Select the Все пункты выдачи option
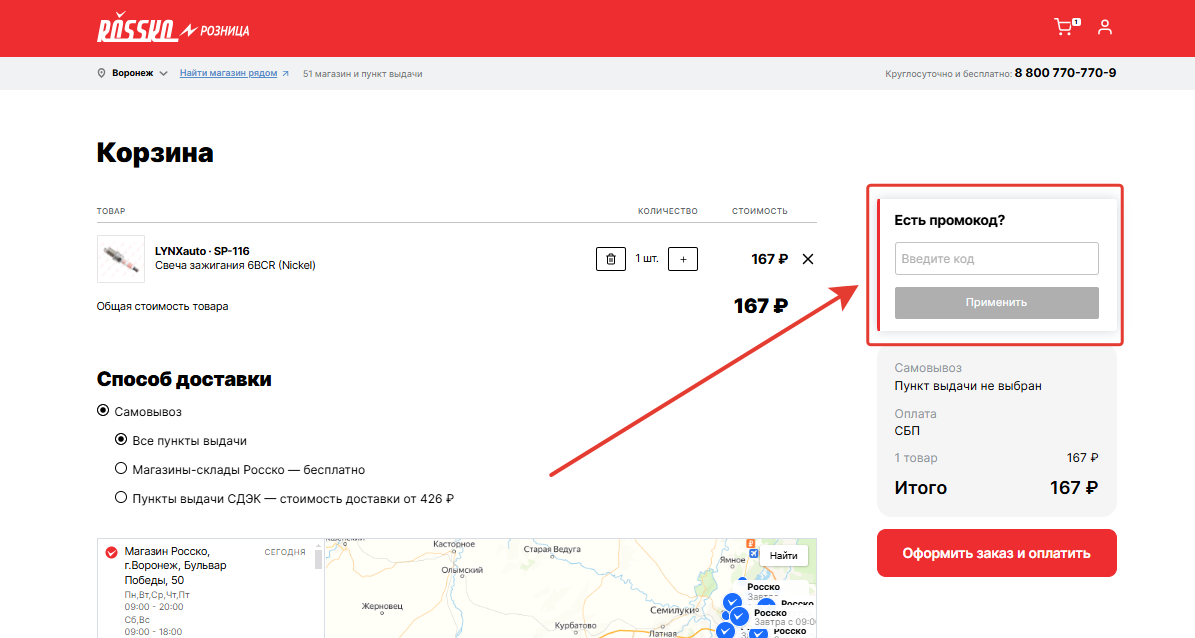This screenshot has width=1195, height=638. pyautogui.click(x=120, y=440)
